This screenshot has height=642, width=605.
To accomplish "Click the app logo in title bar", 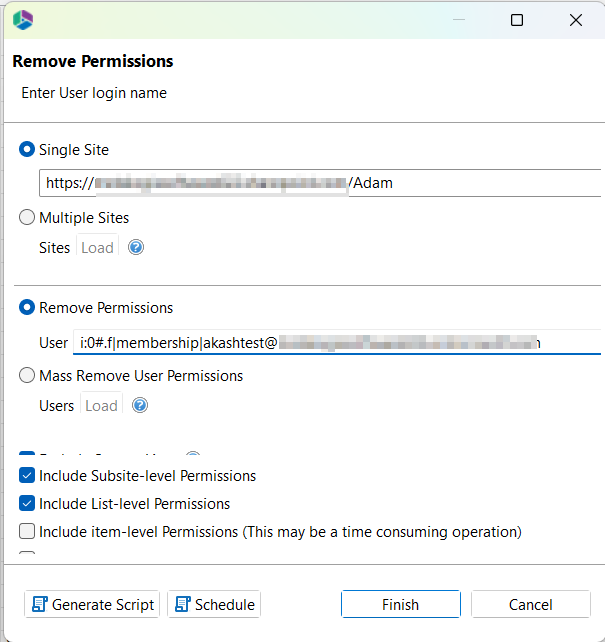I will click(22, 19).
